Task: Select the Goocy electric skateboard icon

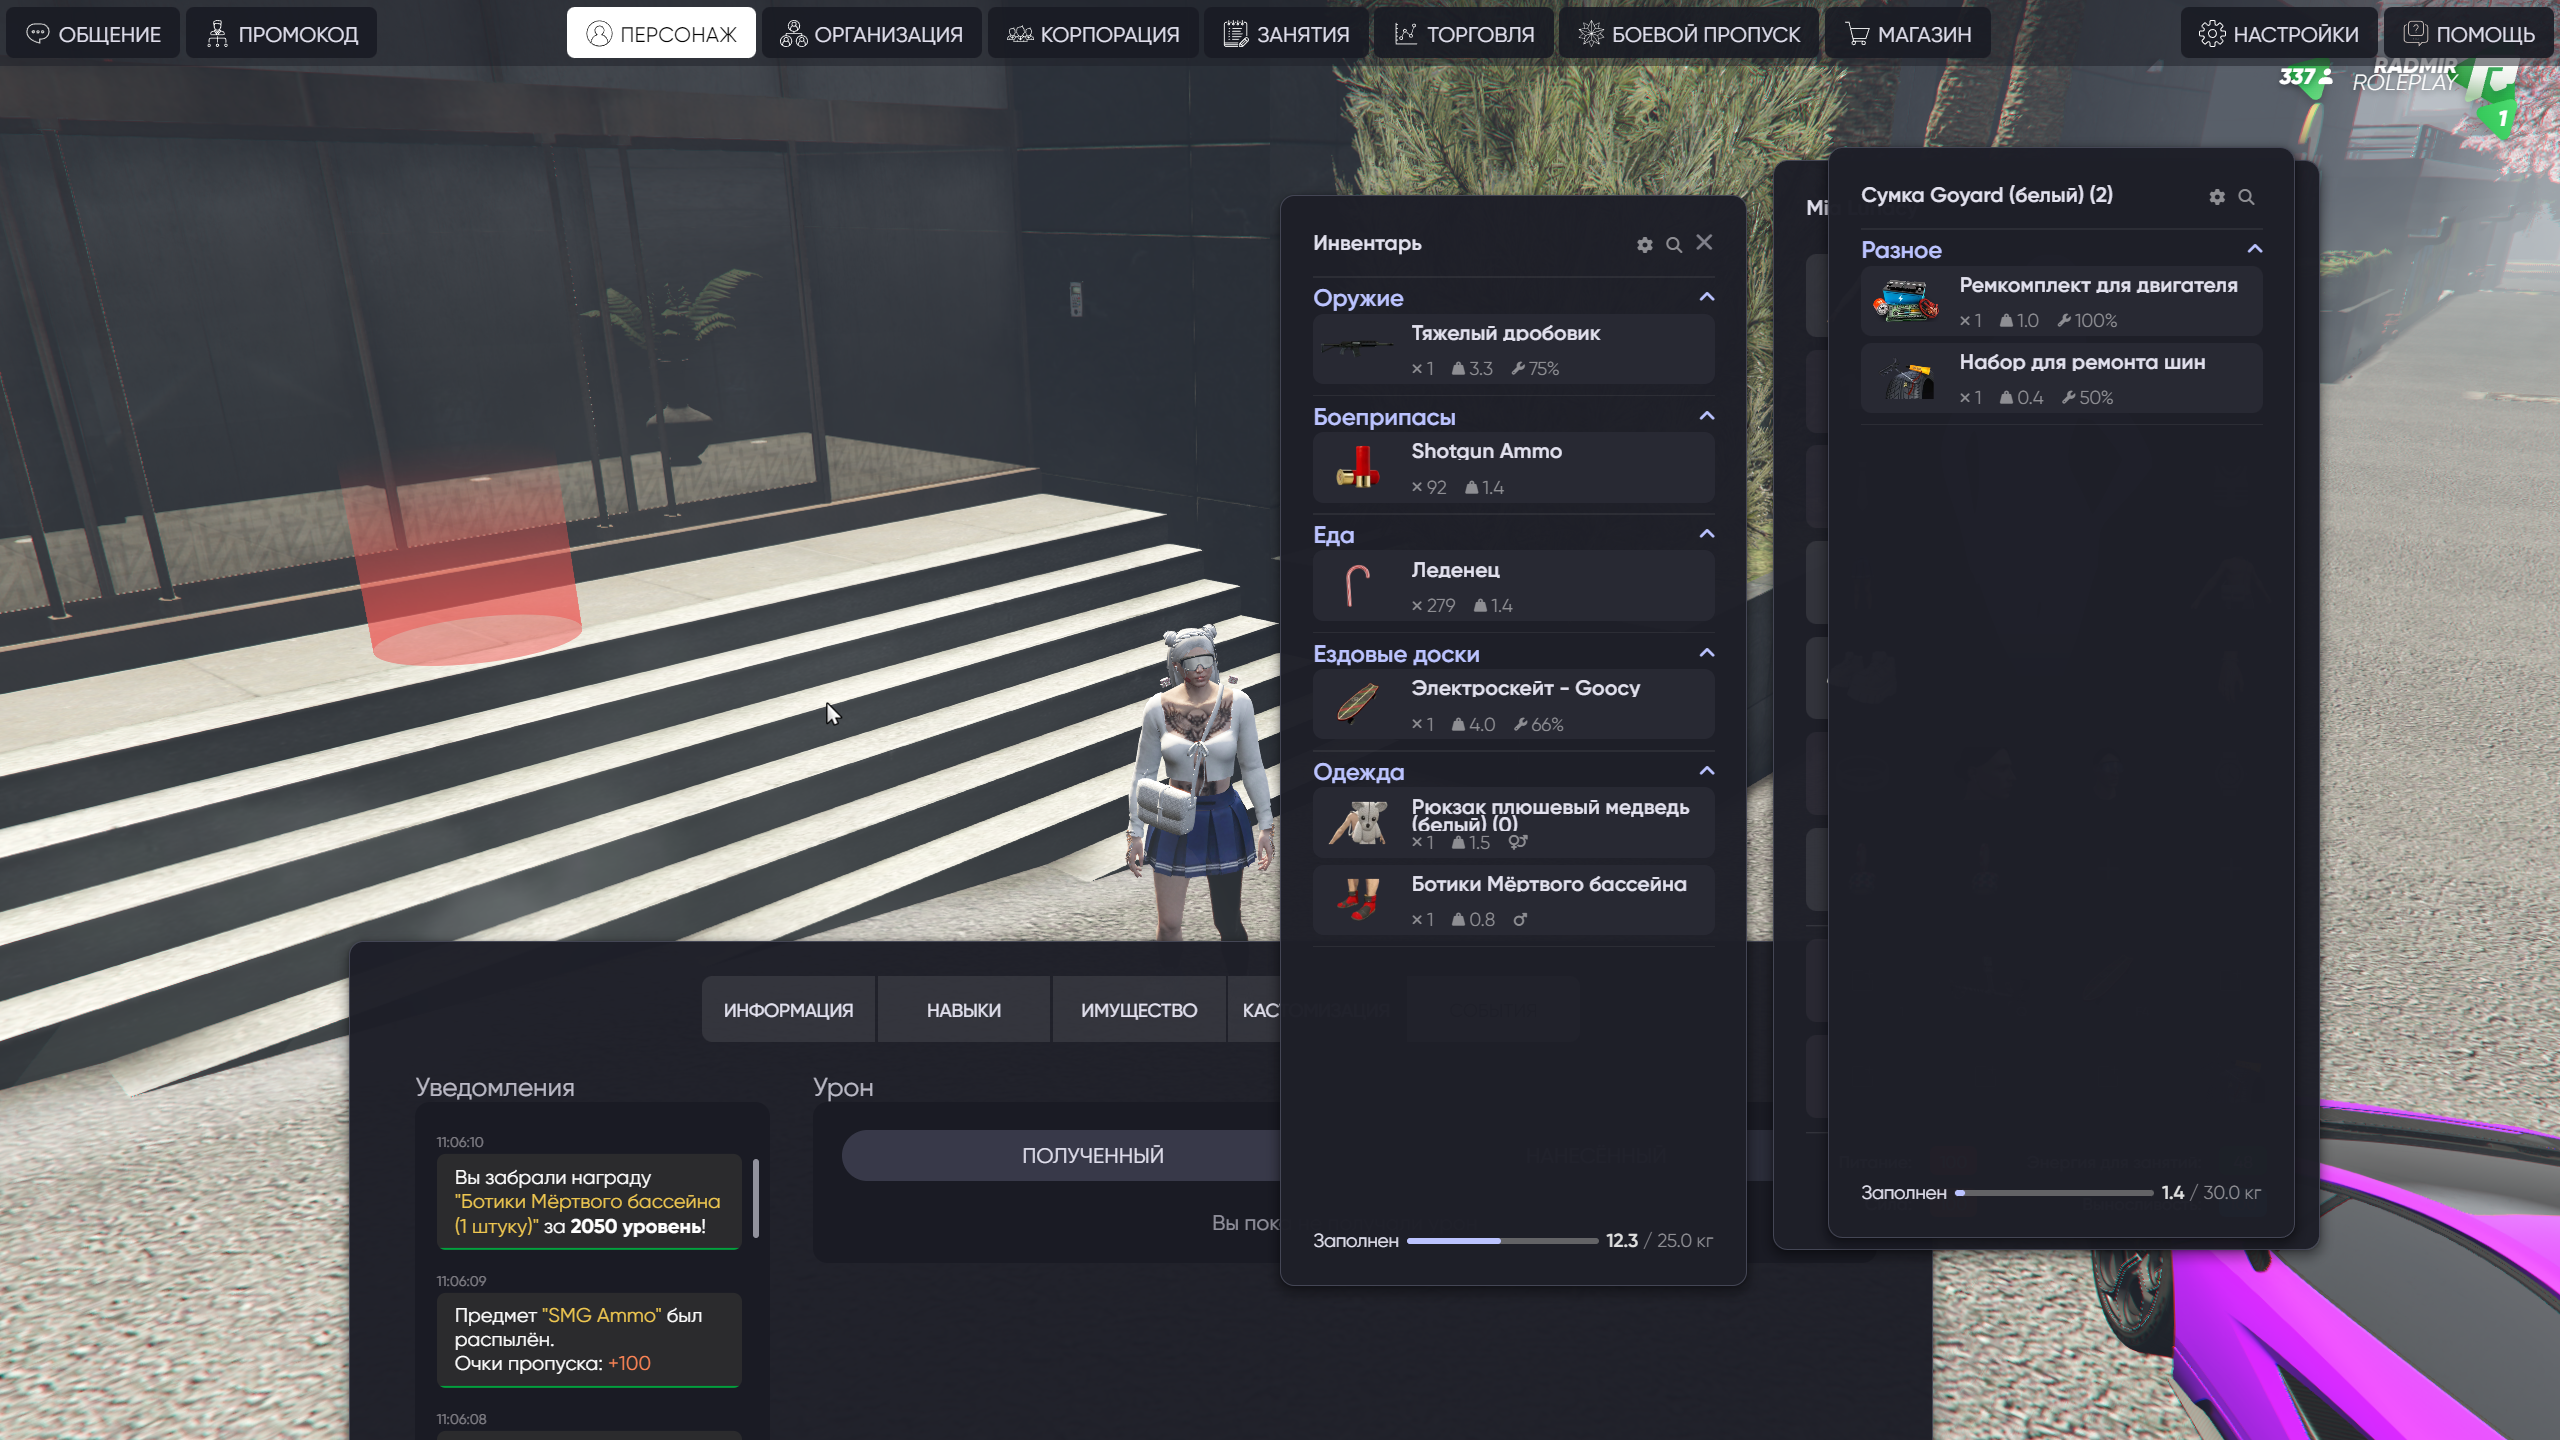Action: pyautogui.click(x=1357, y=704)
